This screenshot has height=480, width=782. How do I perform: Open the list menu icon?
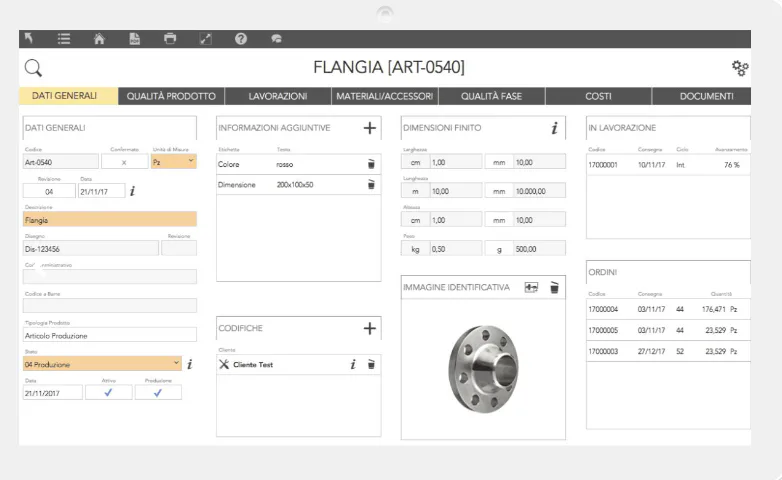pos(64,39)
